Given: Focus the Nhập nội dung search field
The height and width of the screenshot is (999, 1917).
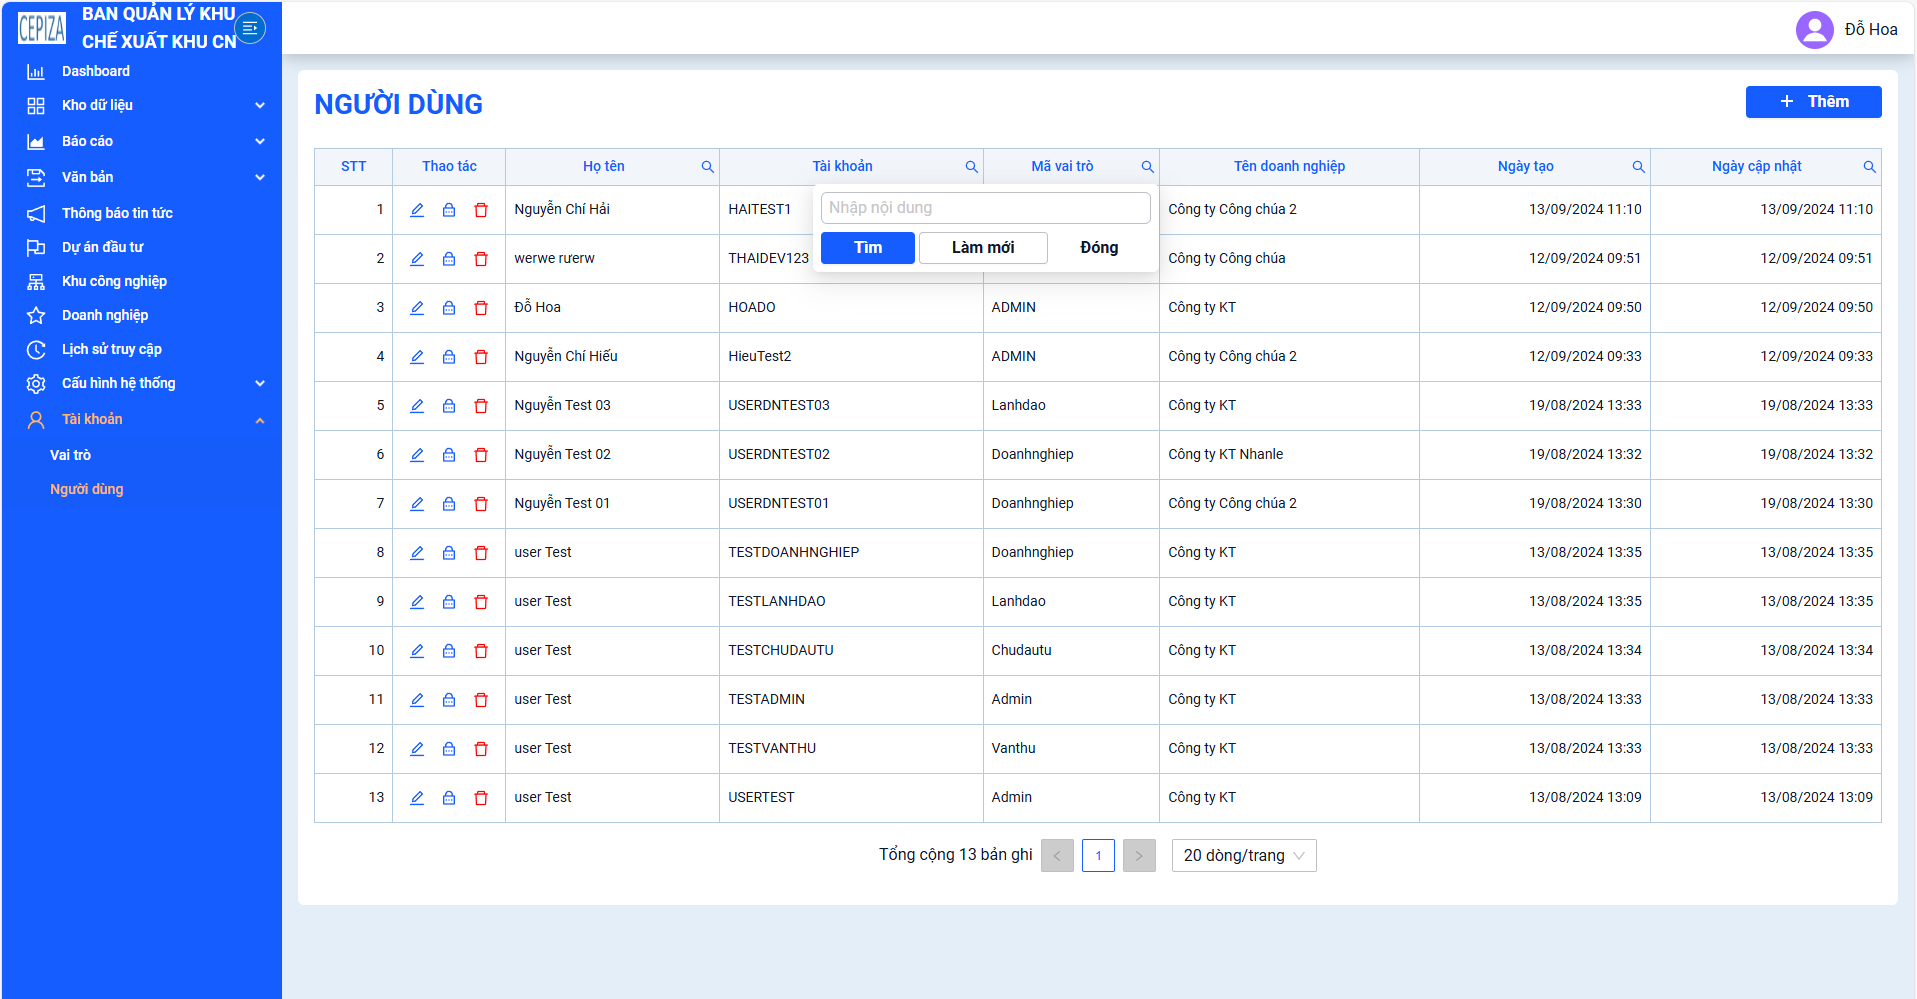Looking at the screenshot, I should tap(985, 208).
